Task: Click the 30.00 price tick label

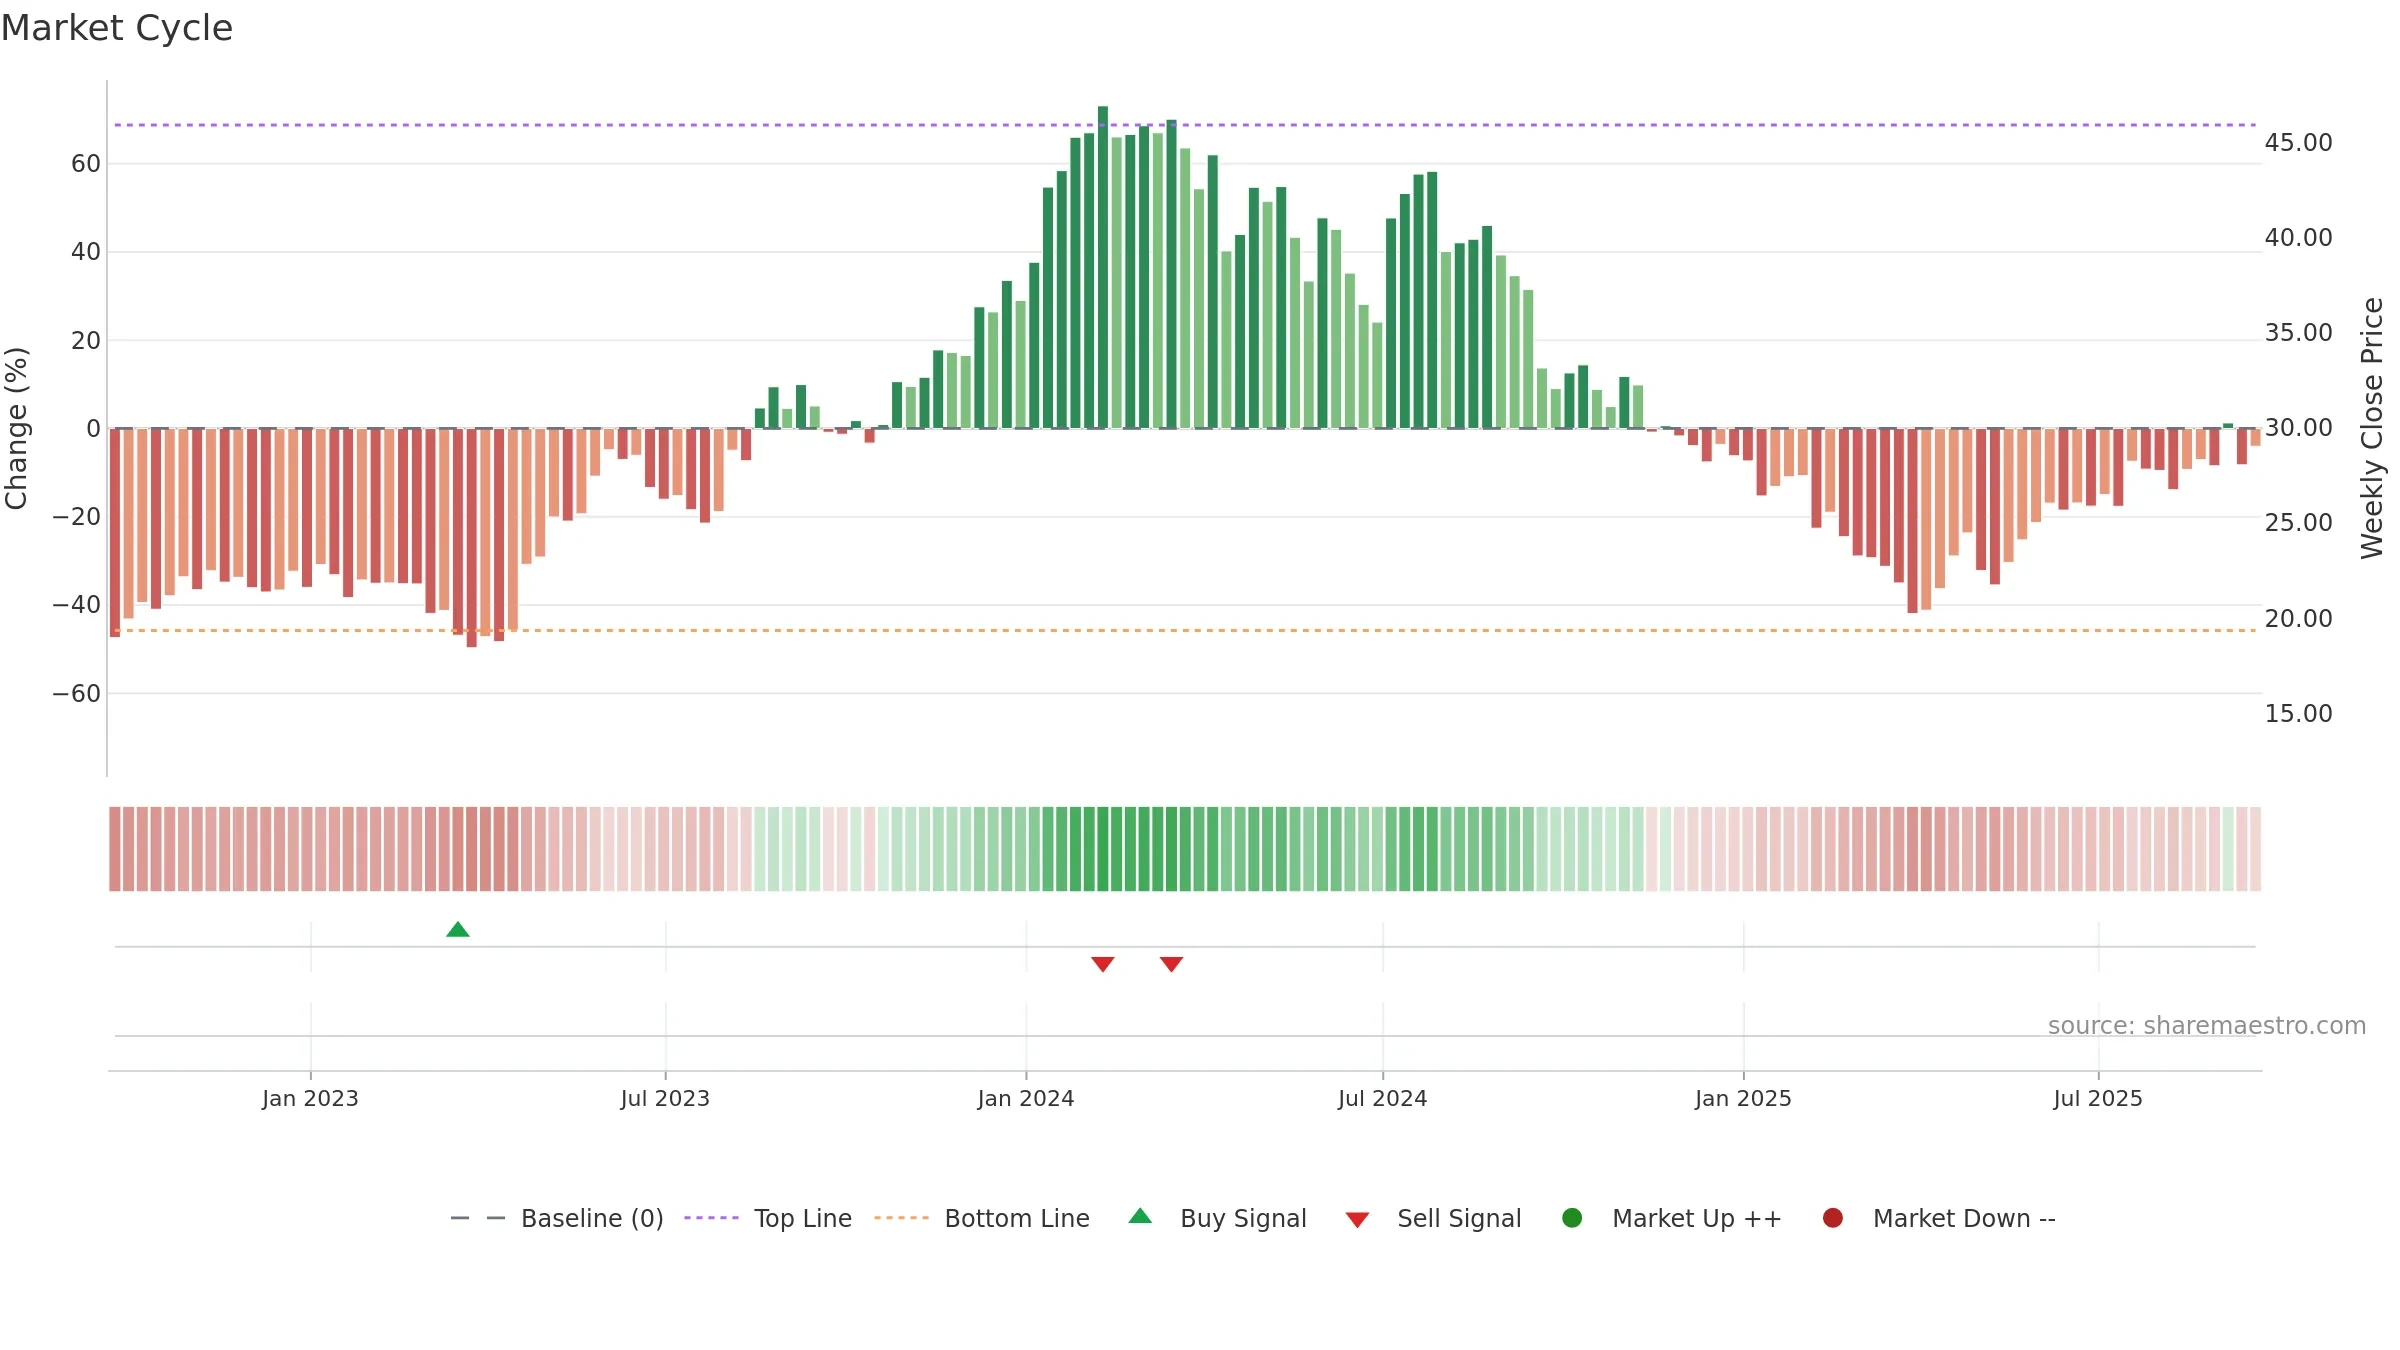Action: 2298,428
